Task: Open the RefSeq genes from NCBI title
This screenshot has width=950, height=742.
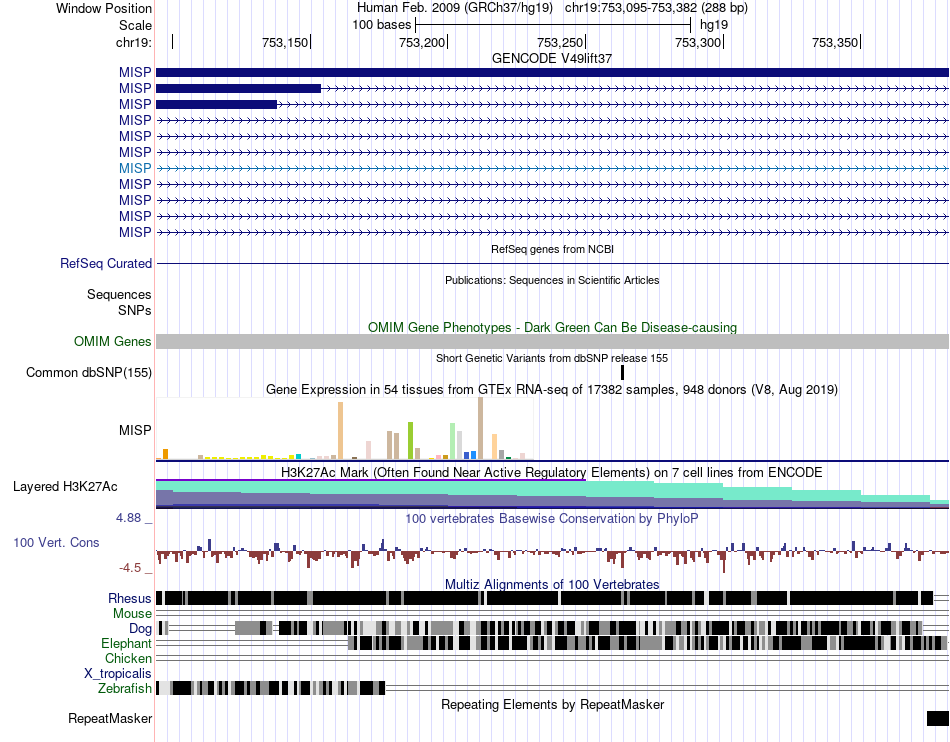Action: click(x=552, y=249)
